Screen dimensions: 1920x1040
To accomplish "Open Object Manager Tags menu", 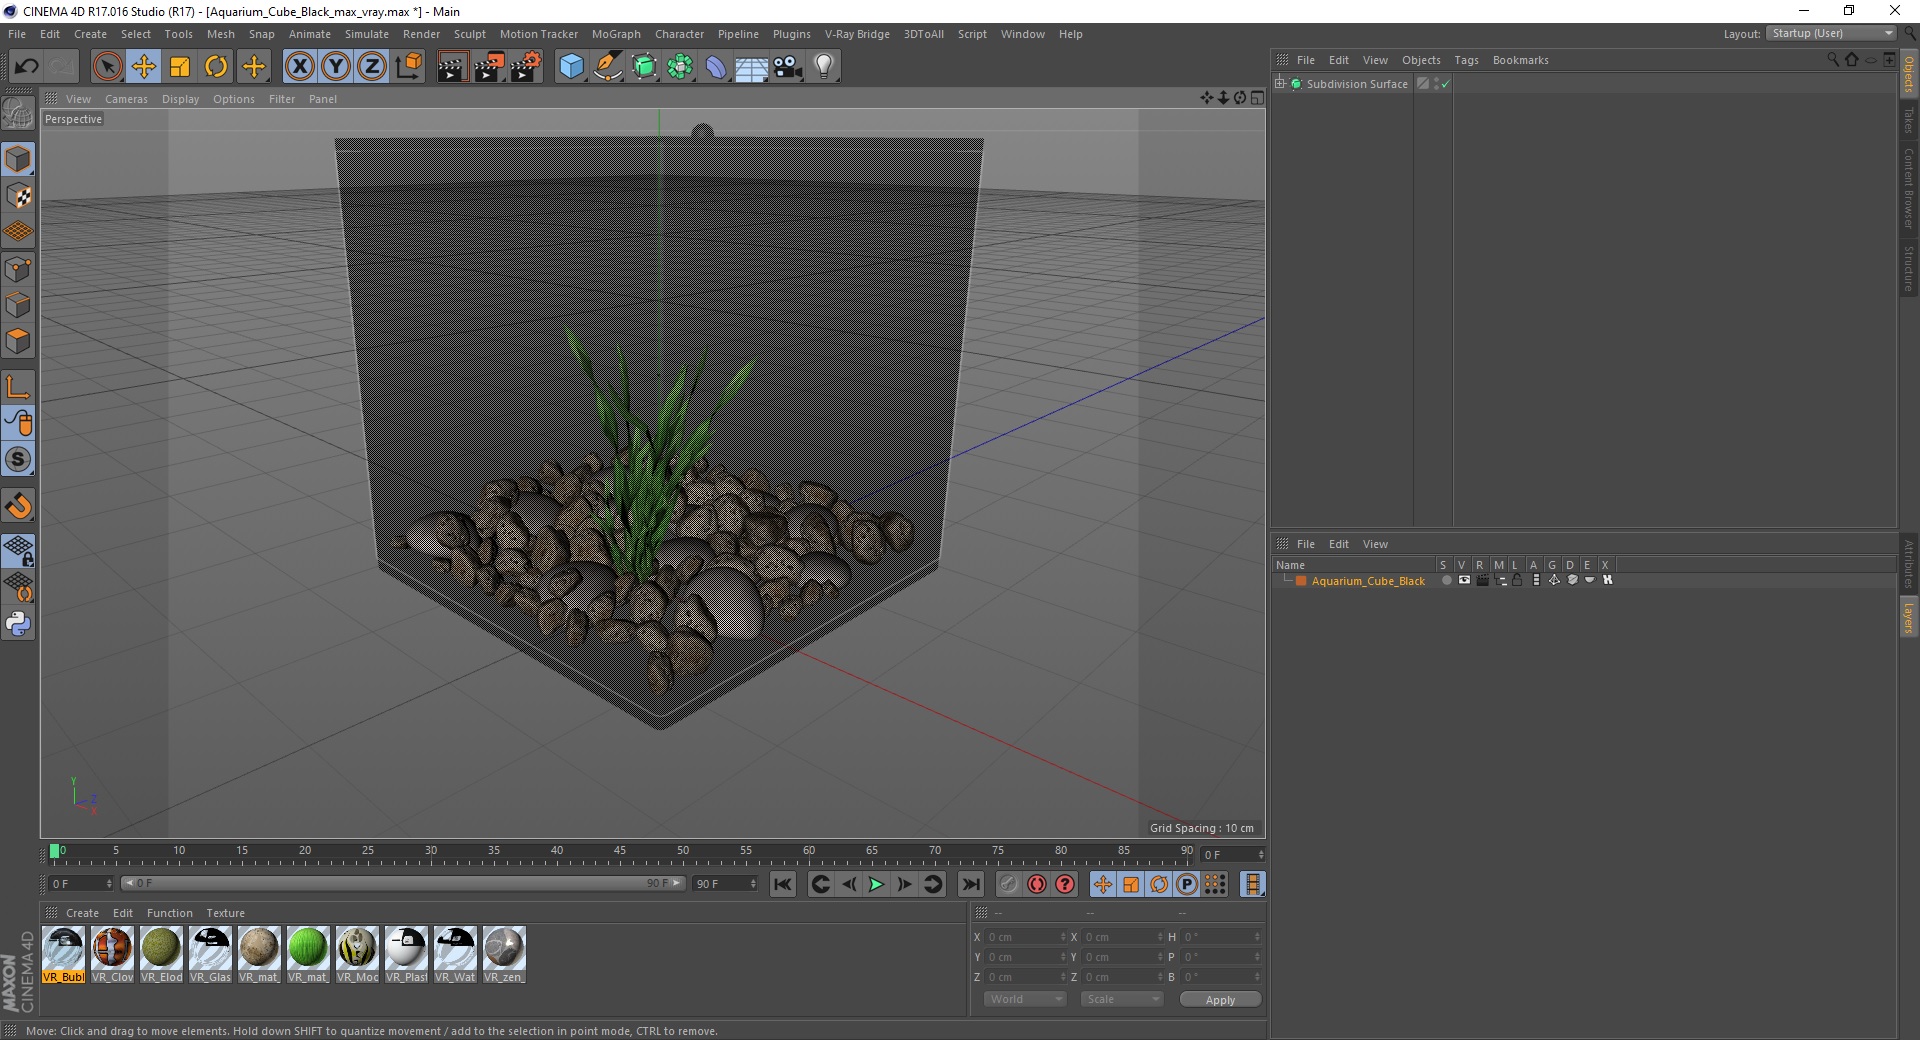I will click(1466, 60).
